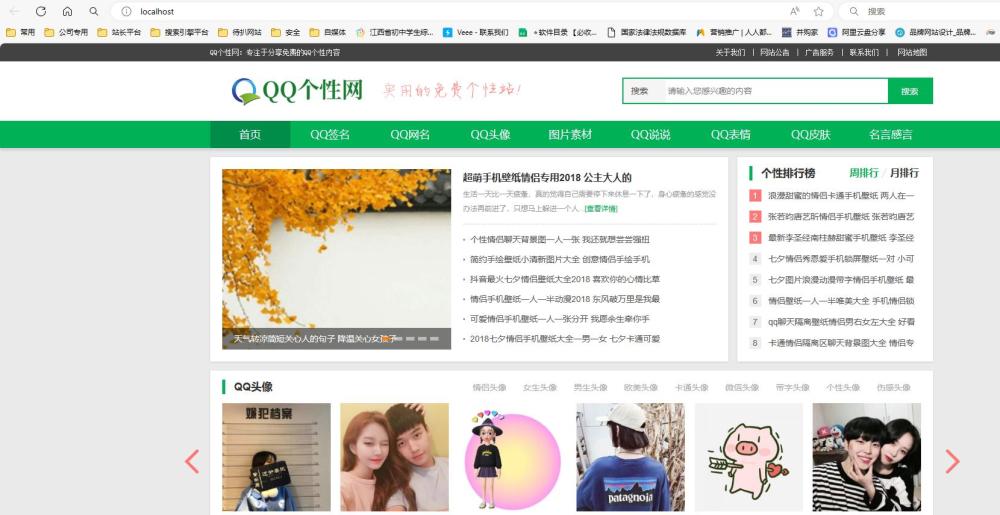Switch ranking to 周排行 tab
The image size is (1000, 515).
click(x=864, y=173)
